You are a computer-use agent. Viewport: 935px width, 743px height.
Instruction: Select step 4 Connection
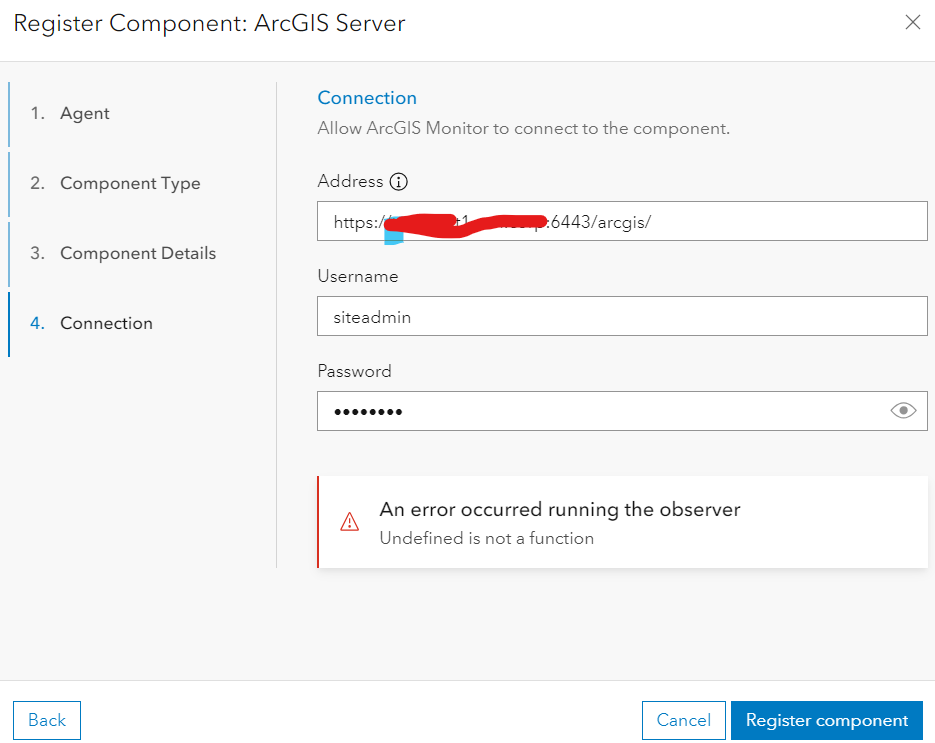[91, 323]
